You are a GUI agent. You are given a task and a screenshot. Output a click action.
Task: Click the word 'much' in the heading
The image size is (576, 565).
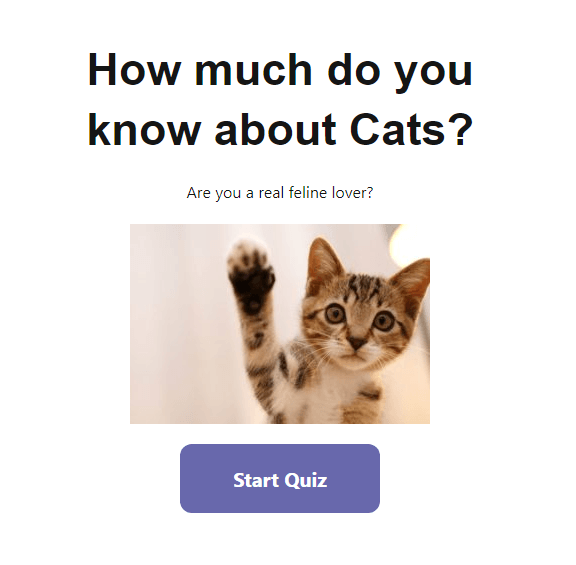pos(253,70)
